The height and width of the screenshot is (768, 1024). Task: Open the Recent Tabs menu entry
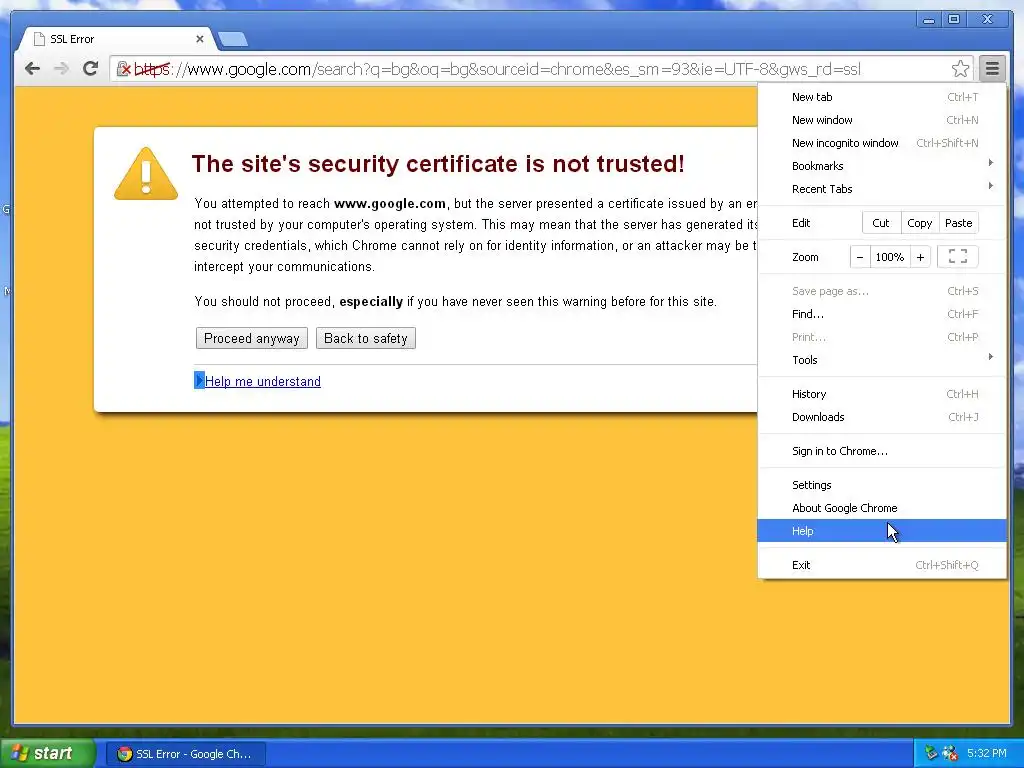pyautogui.click(x=882, y=189)
